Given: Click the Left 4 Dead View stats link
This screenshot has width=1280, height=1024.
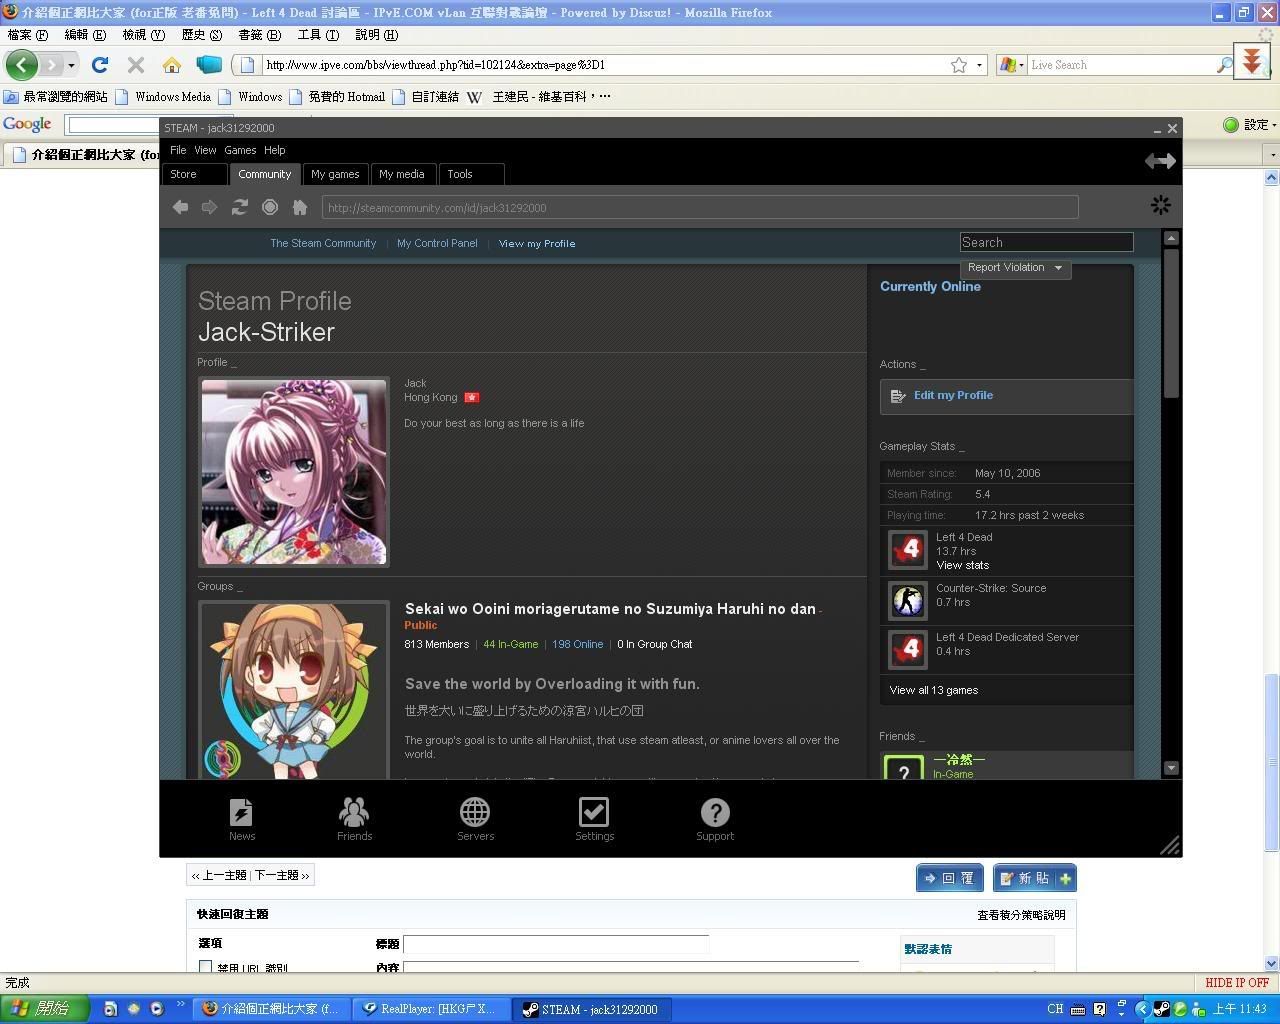Looking at the screenshot, I should click(x=962, y=565).
